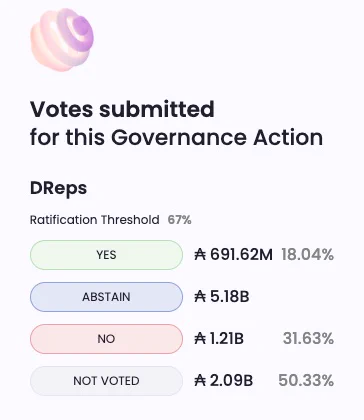
Task: Click the pink spiral orb logo
Action: [x=62, y=40]
